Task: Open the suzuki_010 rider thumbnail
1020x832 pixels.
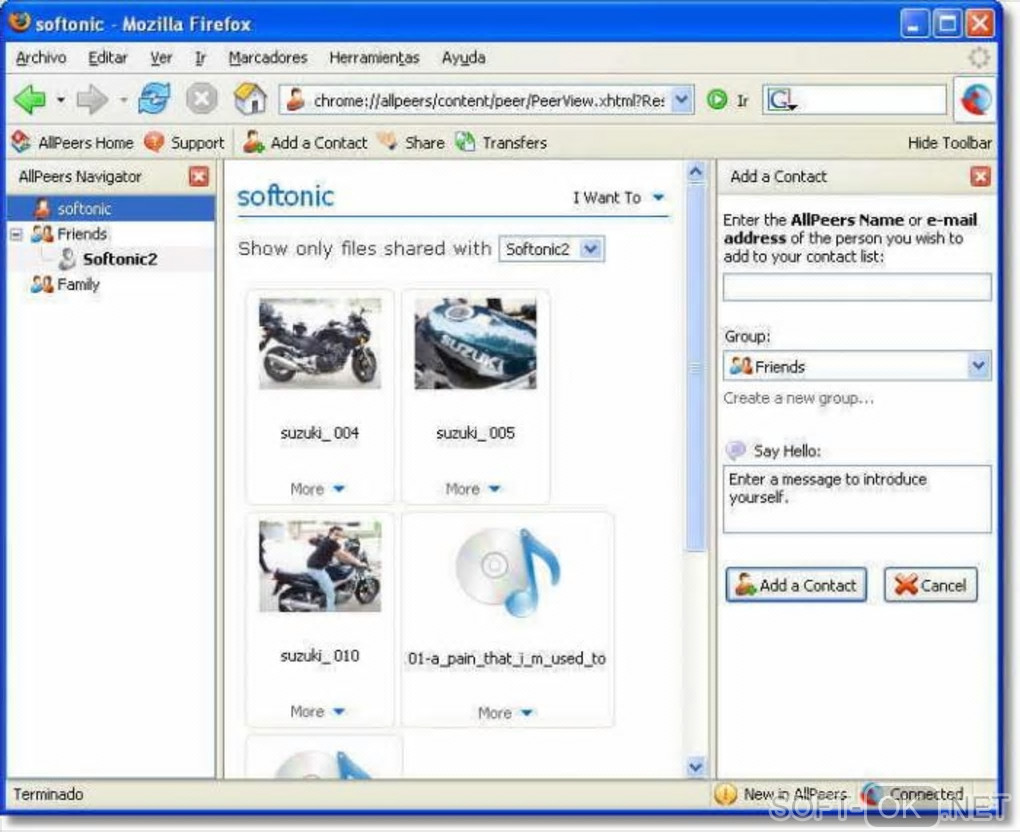Action: pyautogui.click(x=319, y=566)
